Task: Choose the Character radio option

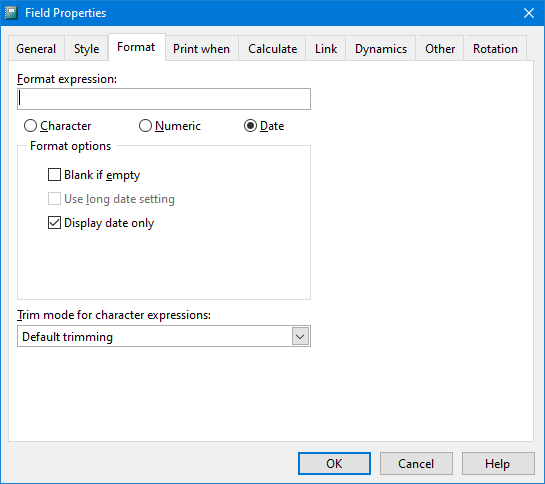Action: [58, 126]
